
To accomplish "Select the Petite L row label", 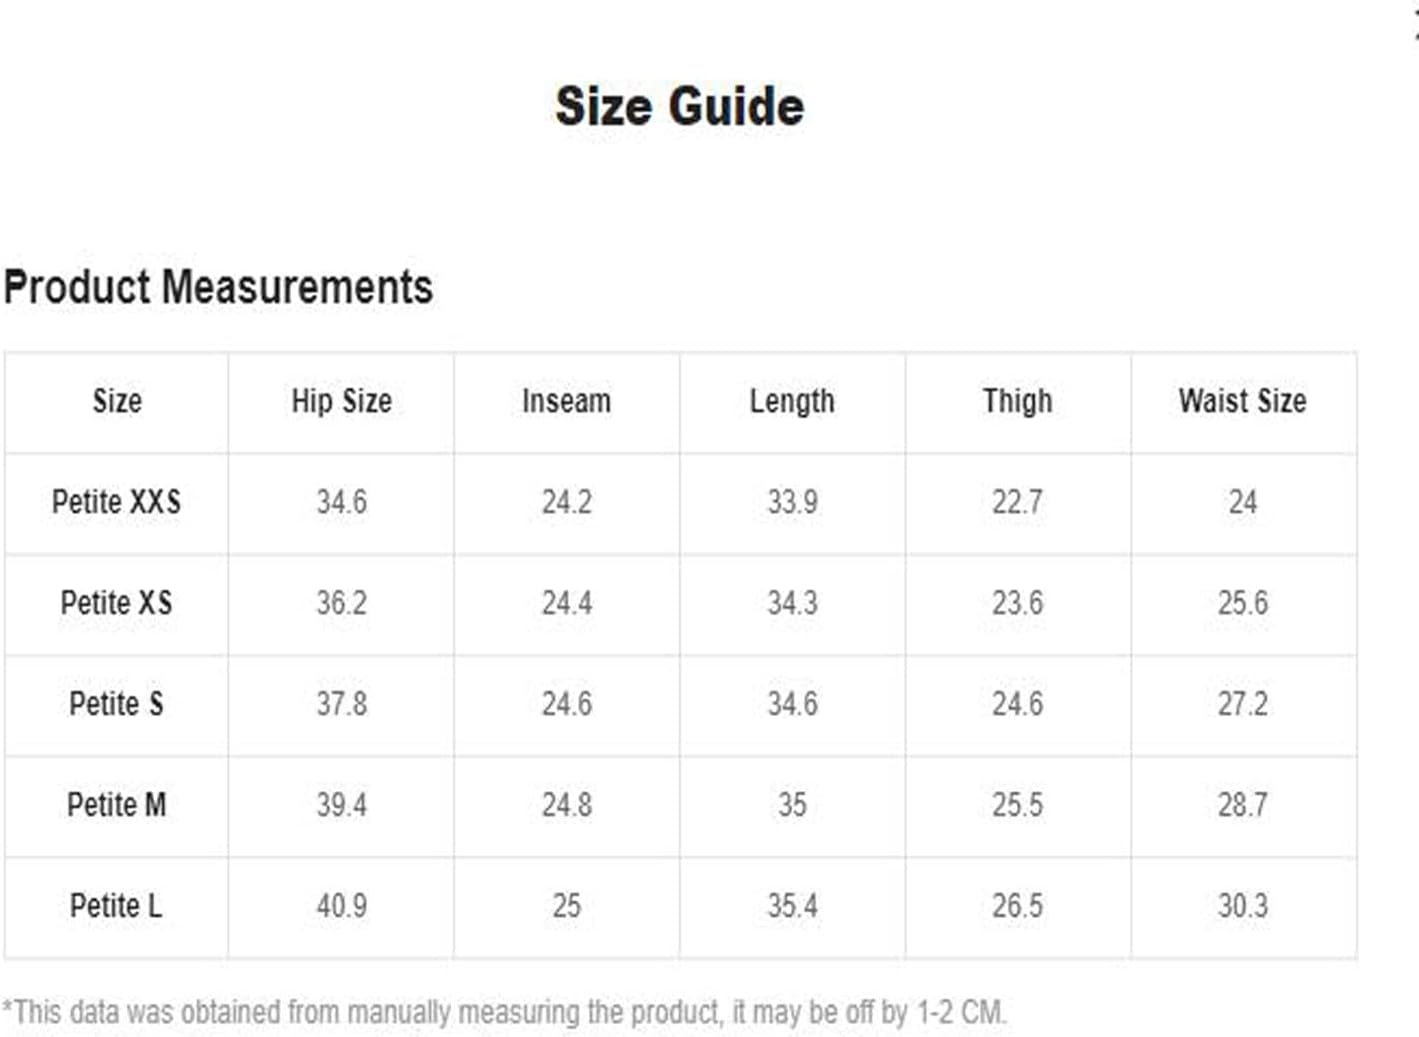I will (116, 906).
